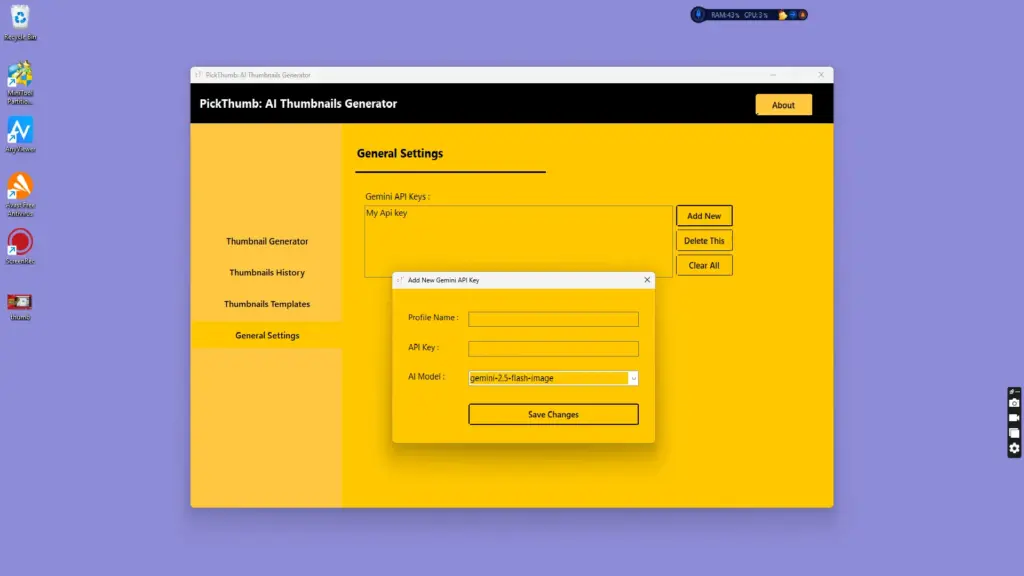
Task: Click the Delete This button
Action: 704,240
